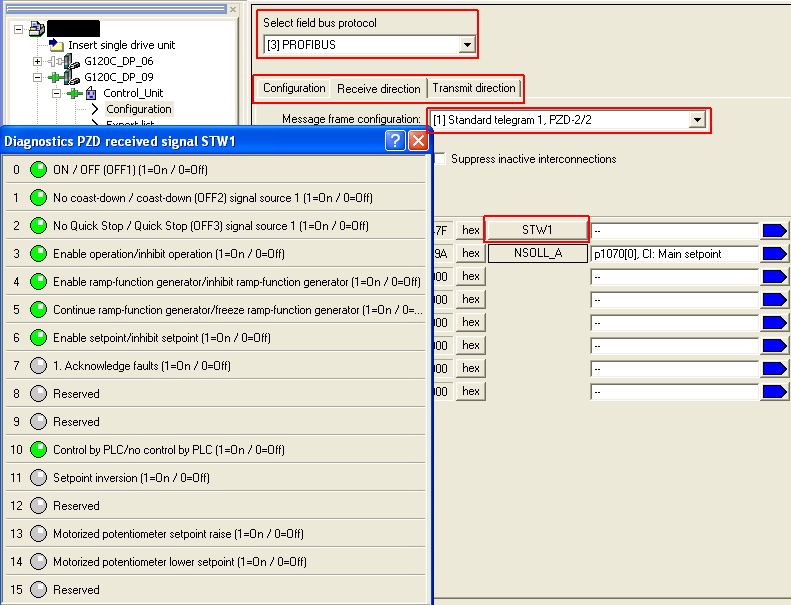Enable Suppress inactive interconnections checkbox
Viewport: 791px width, 605px height.
coord(440,159)
